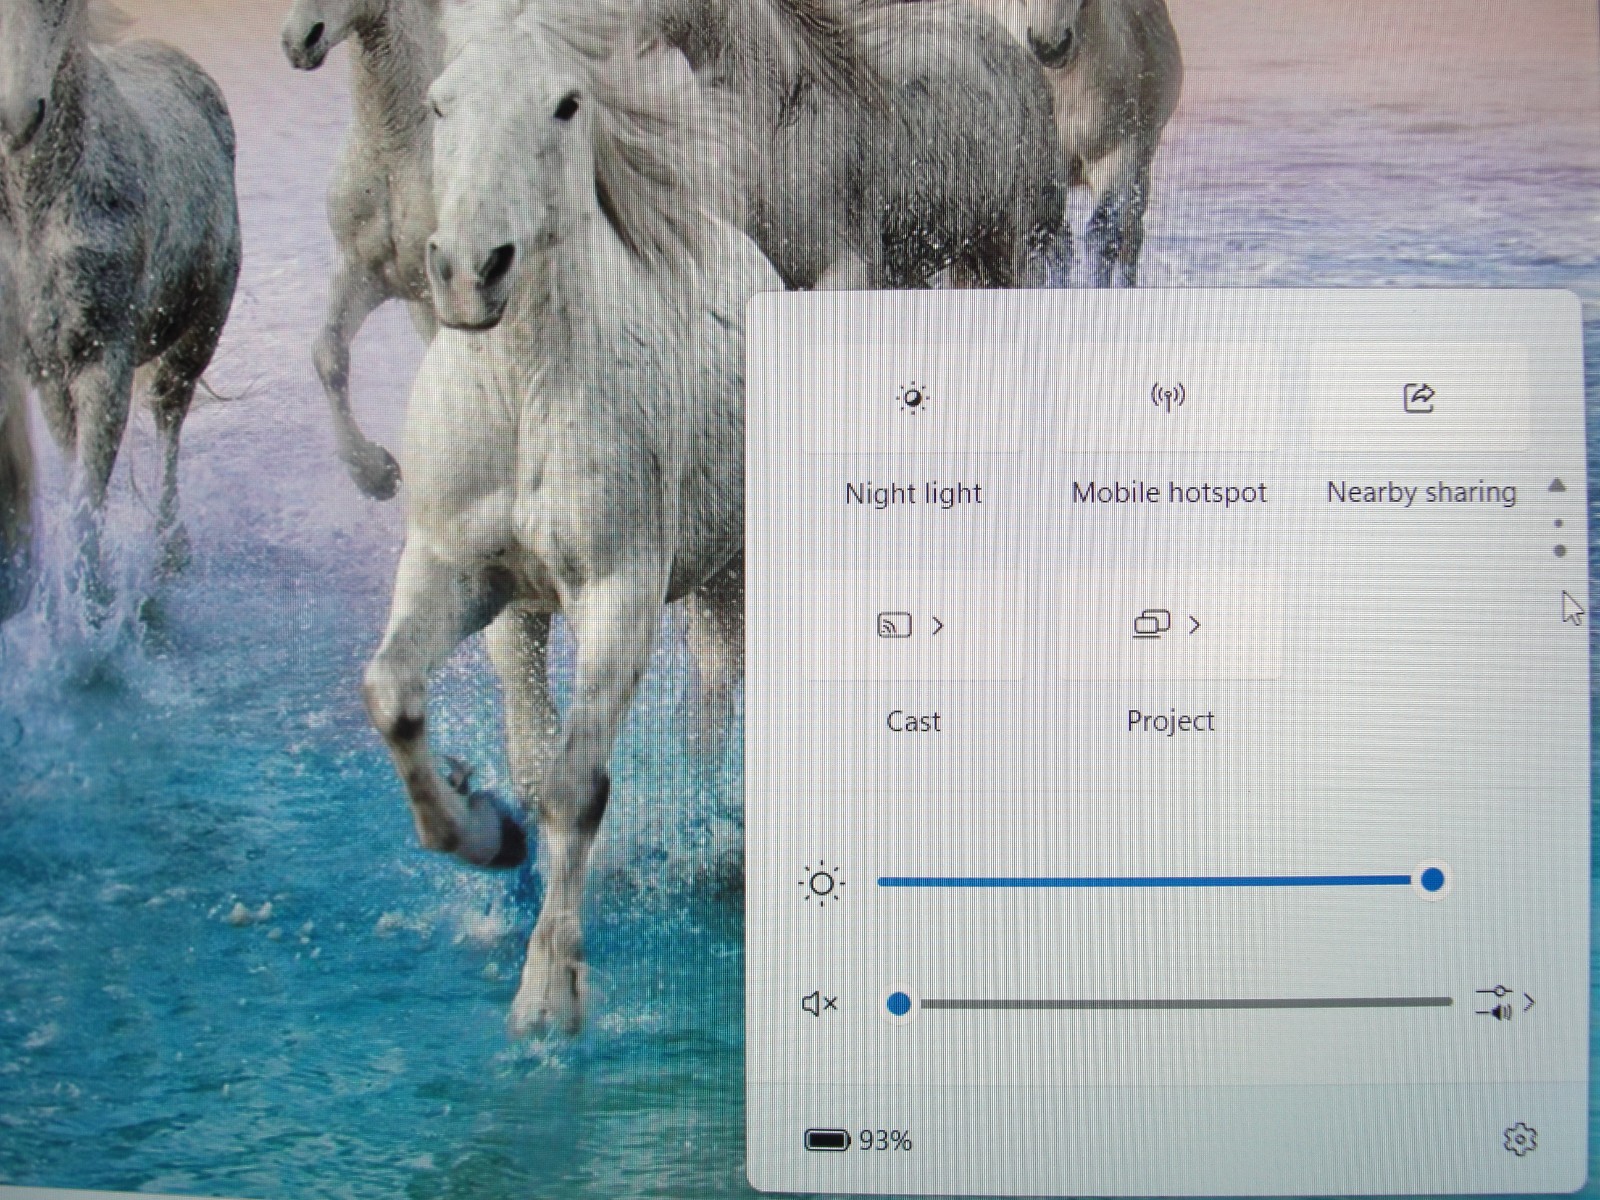The width and height of the screenshot is (1600, 1200).
Task: Expand the chevron next to Cast icon
Action: coord(938,626)
